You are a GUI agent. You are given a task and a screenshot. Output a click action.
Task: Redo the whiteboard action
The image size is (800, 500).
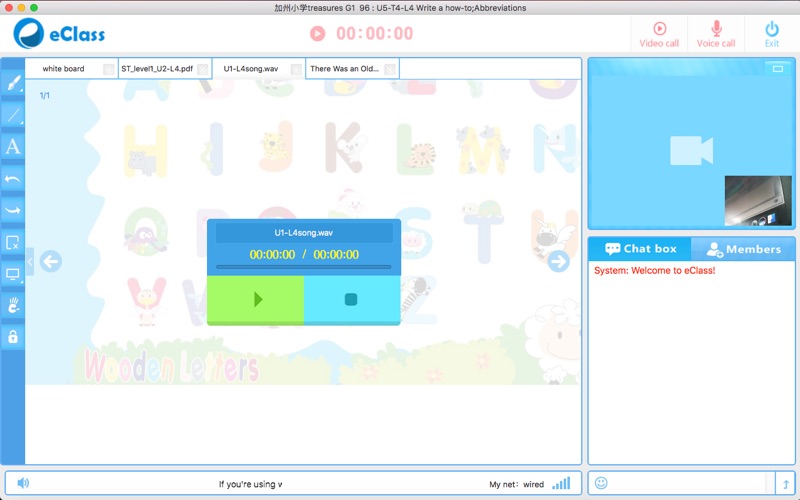[13, 210]
